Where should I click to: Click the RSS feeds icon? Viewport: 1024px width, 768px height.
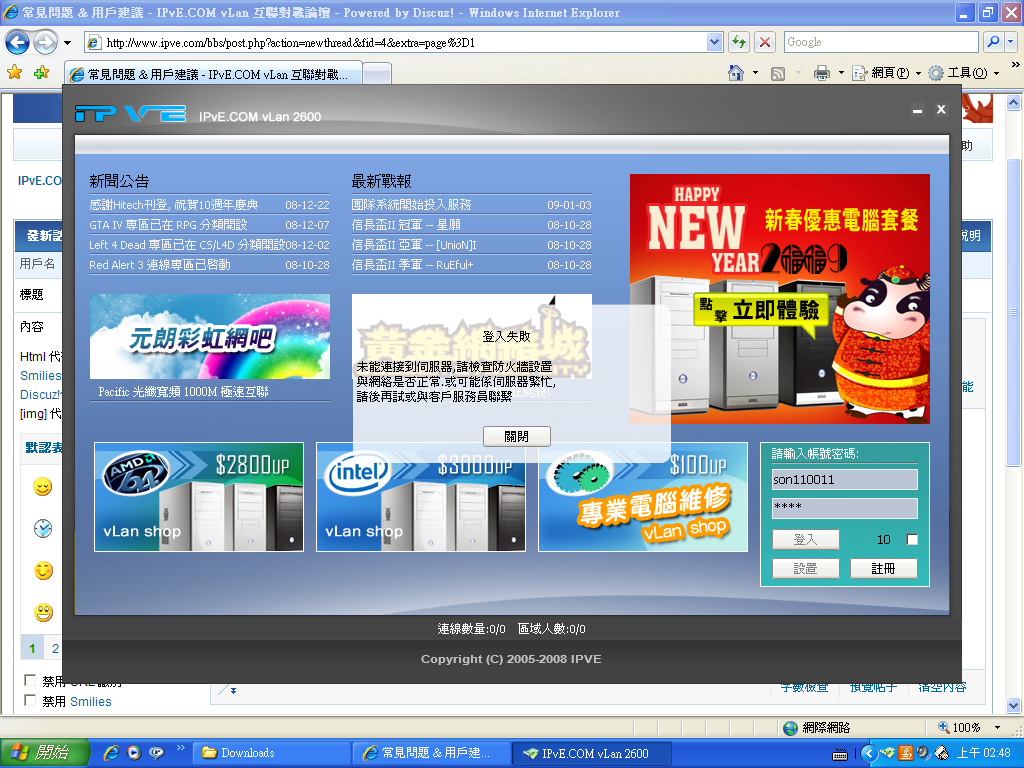pos(778,74)
